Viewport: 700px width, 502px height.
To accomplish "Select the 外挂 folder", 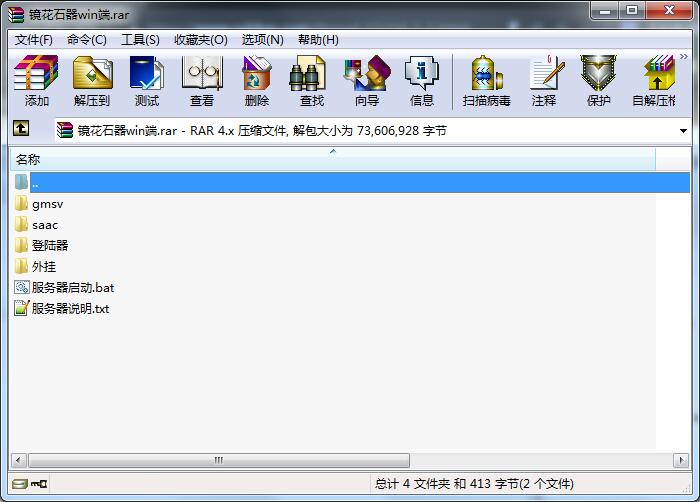I will coord(35,267).
